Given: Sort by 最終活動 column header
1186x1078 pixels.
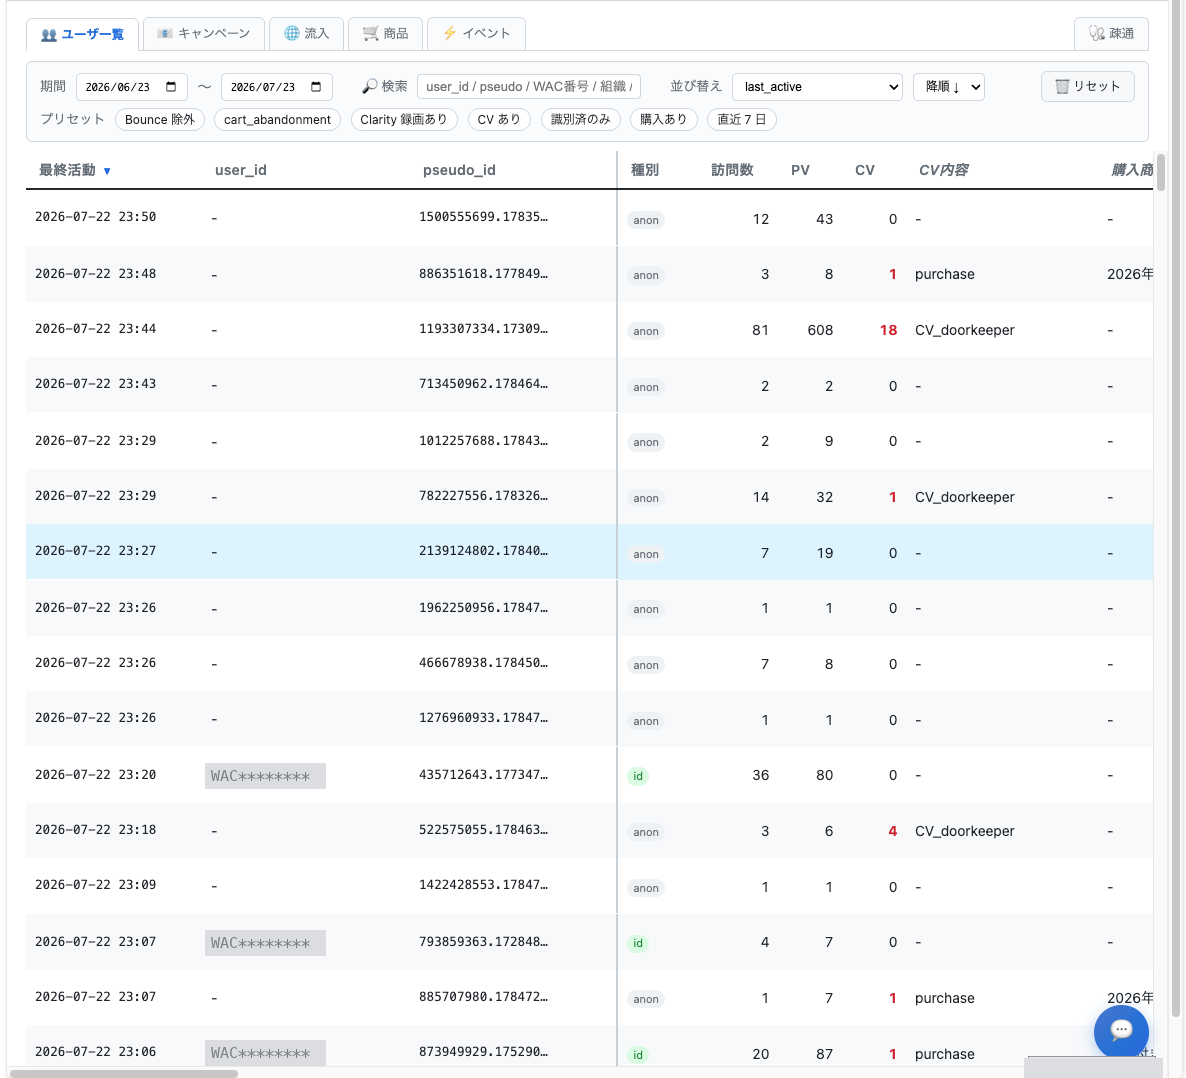Looking at the screenshot, I should 75,170.
